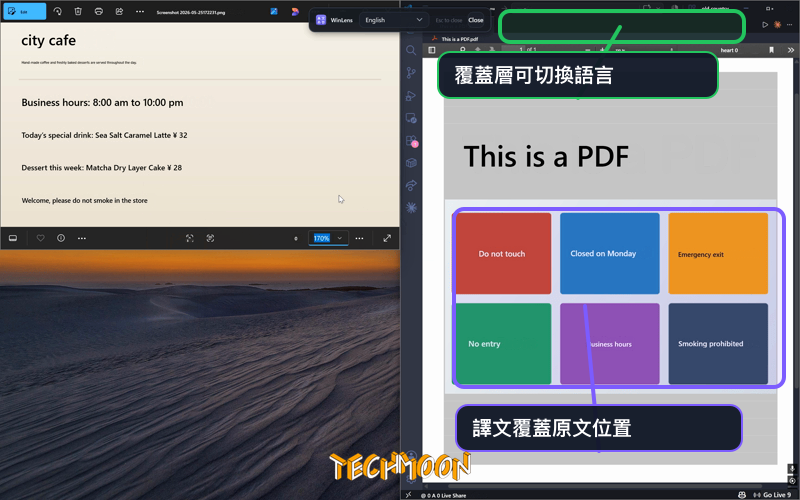Open the blue Designer app icon in Photos
The height and width of the screenshot is (500, 800).
[274, 11]
